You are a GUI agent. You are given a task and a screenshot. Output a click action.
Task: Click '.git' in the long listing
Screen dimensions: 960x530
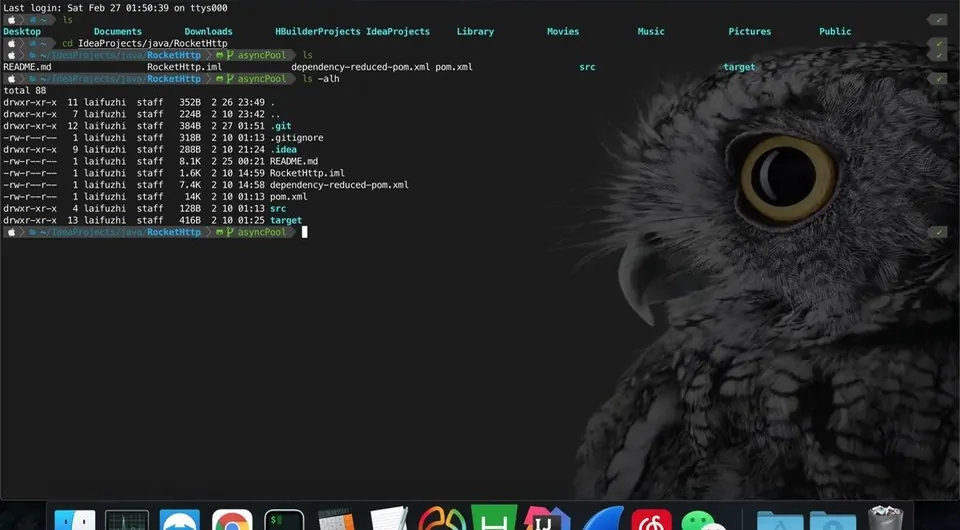tap(280, 126)
